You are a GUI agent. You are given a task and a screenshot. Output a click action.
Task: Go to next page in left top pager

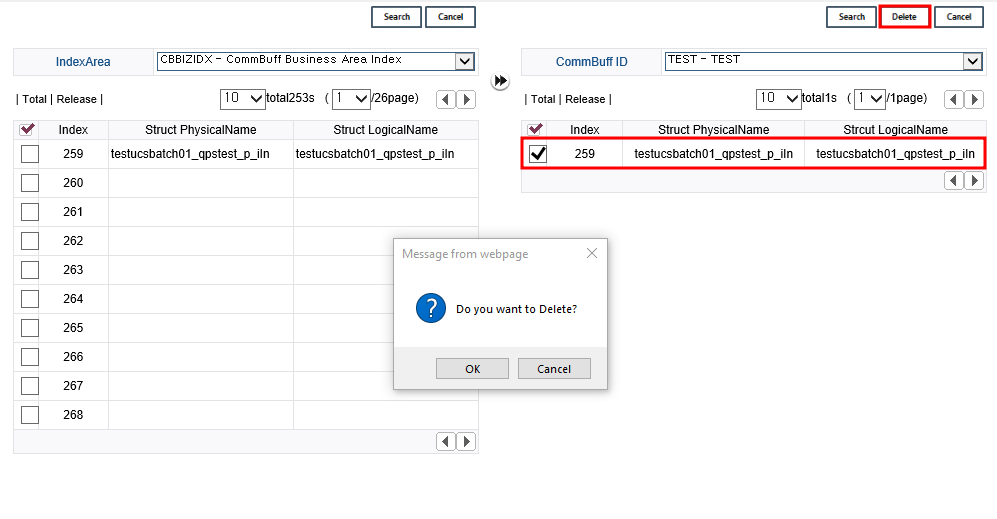(467, 99)
